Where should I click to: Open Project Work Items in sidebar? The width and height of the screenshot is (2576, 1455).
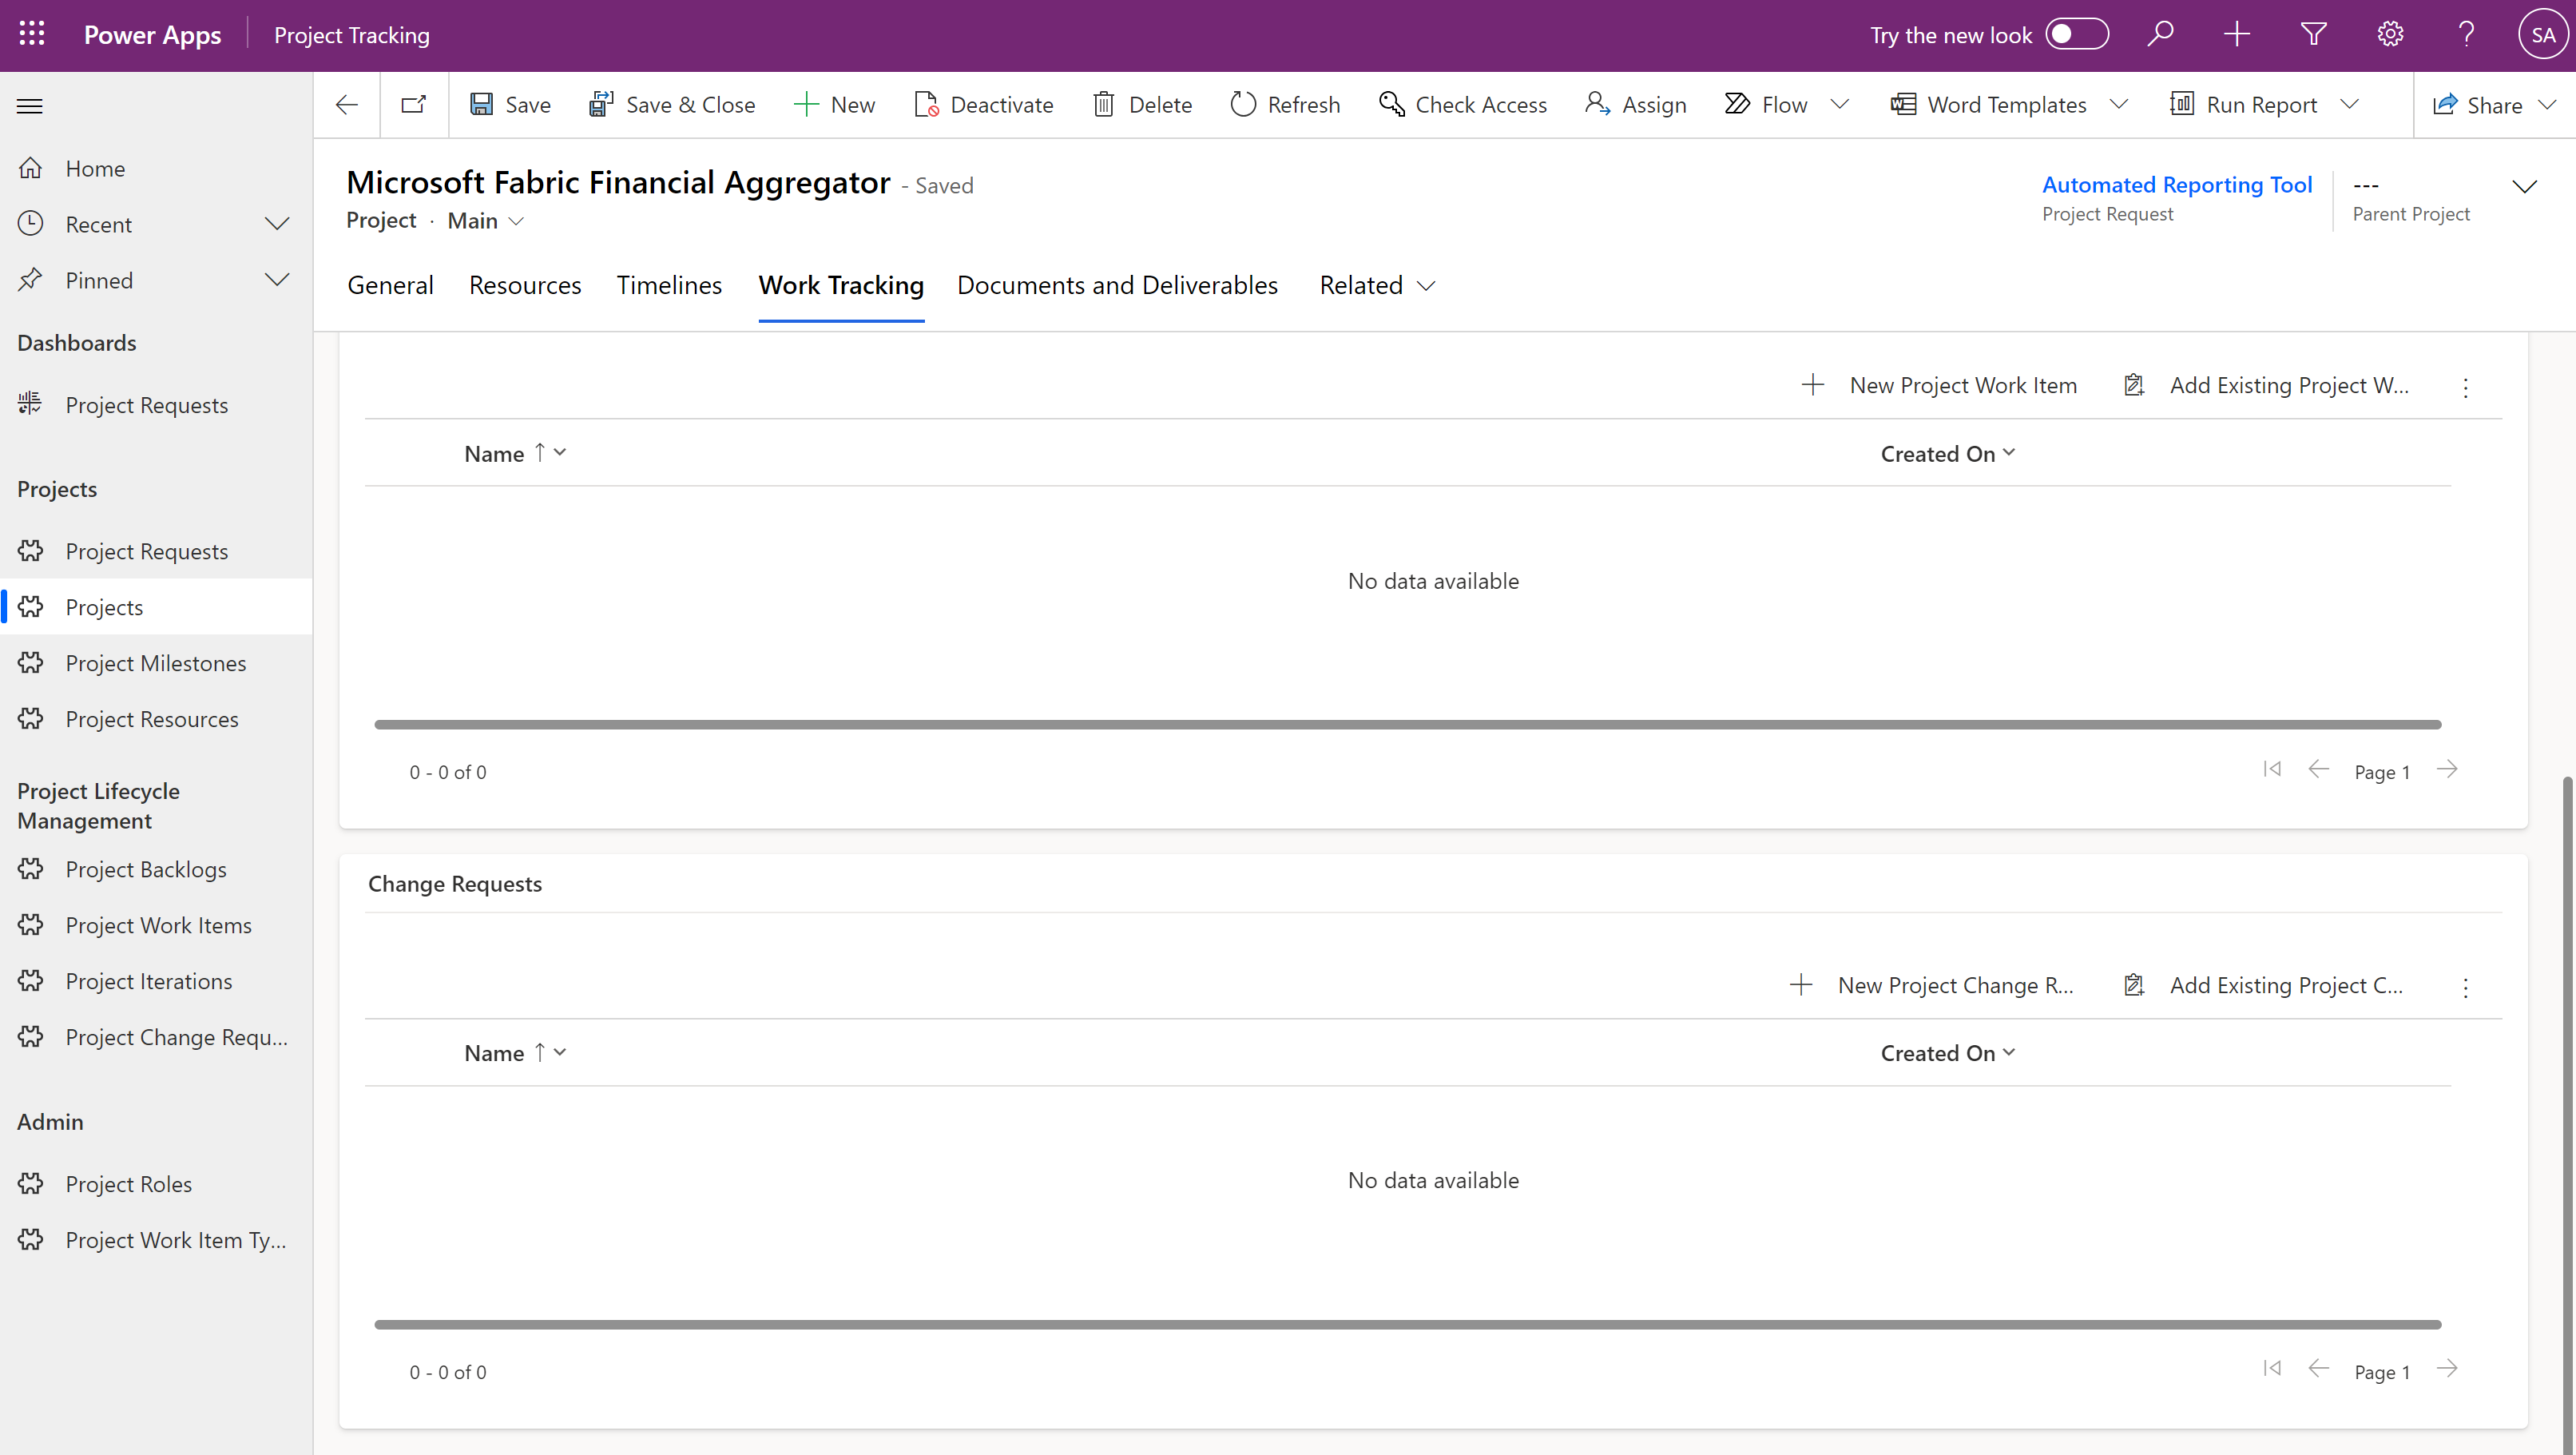point(156,926)
